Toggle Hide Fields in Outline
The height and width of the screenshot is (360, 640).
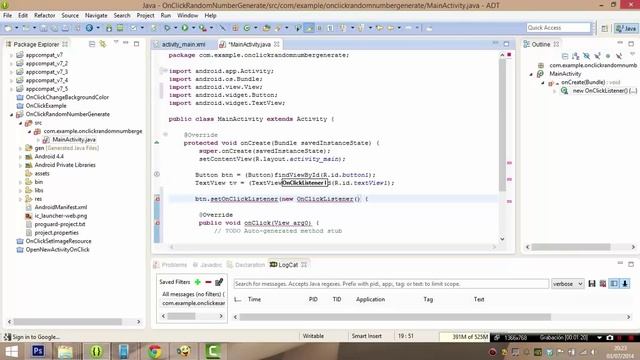[x=587, y=56]
